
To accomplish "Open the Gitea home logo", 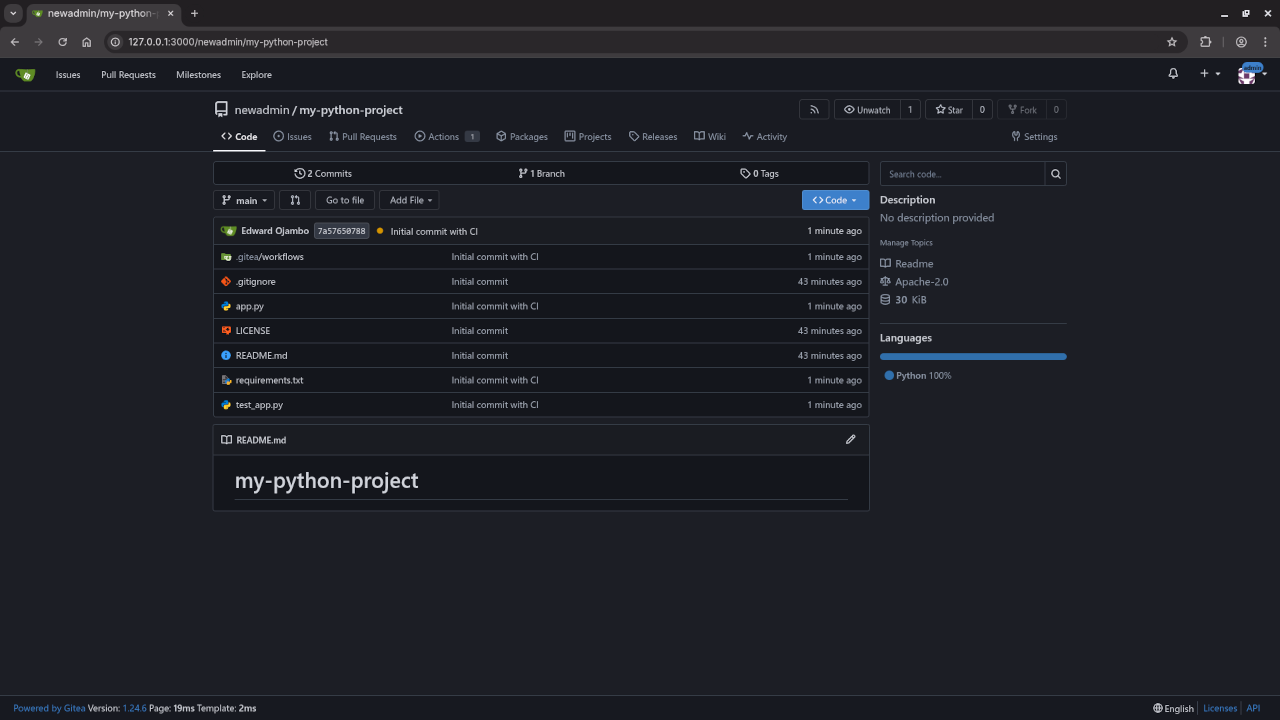I will click(x=25, y=74).
